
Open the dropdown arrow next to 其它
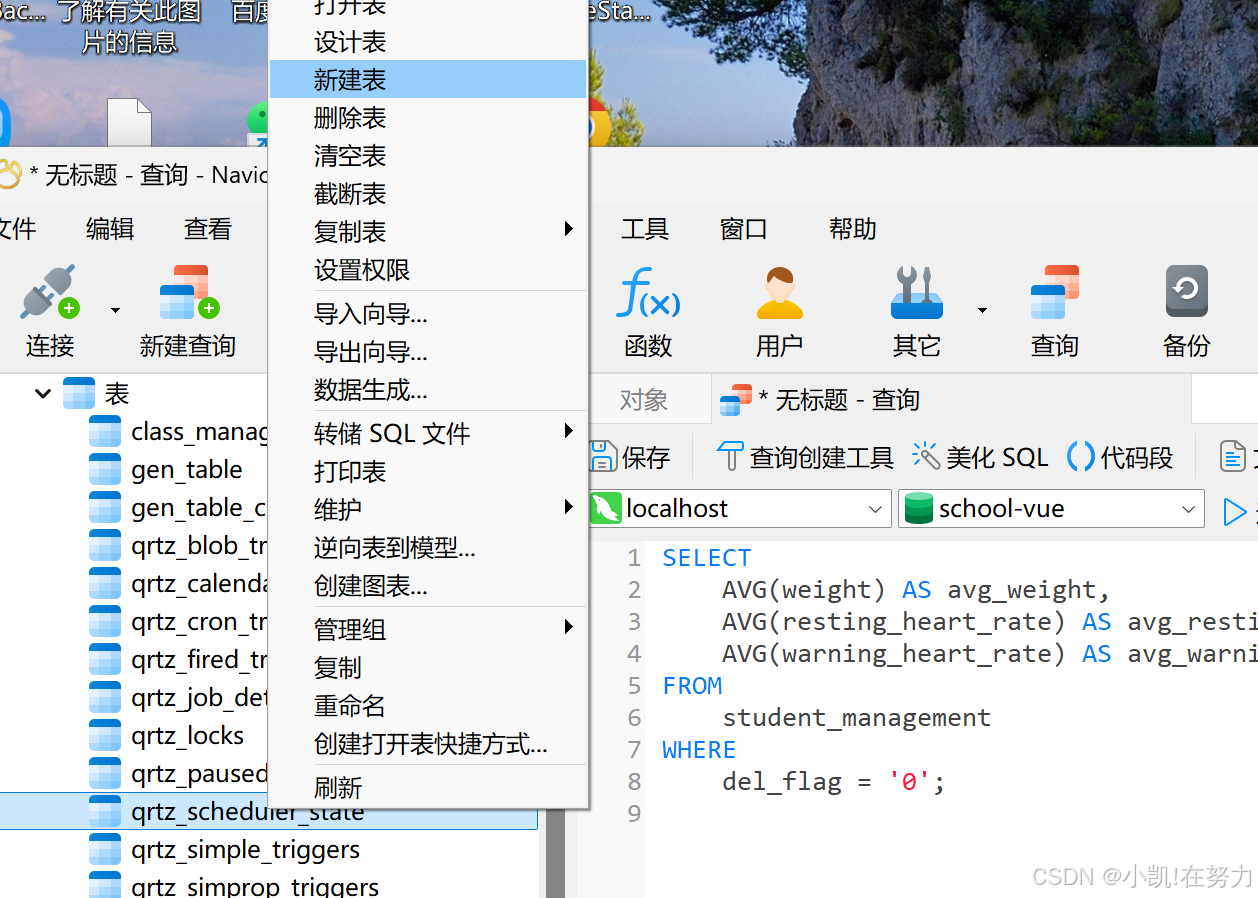tap(982, 310)
